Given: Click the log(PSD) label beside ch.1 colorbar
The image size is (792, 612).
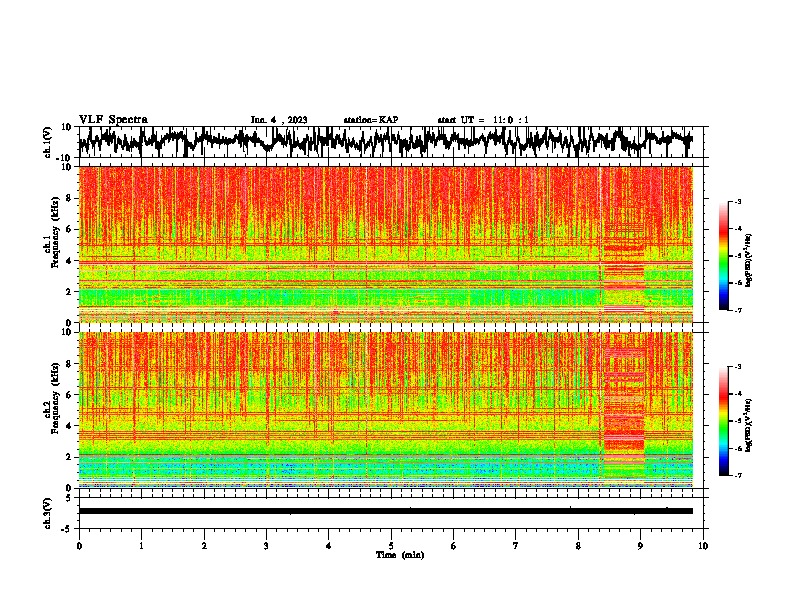Looking at the screenshot, I should pos(748,261).
